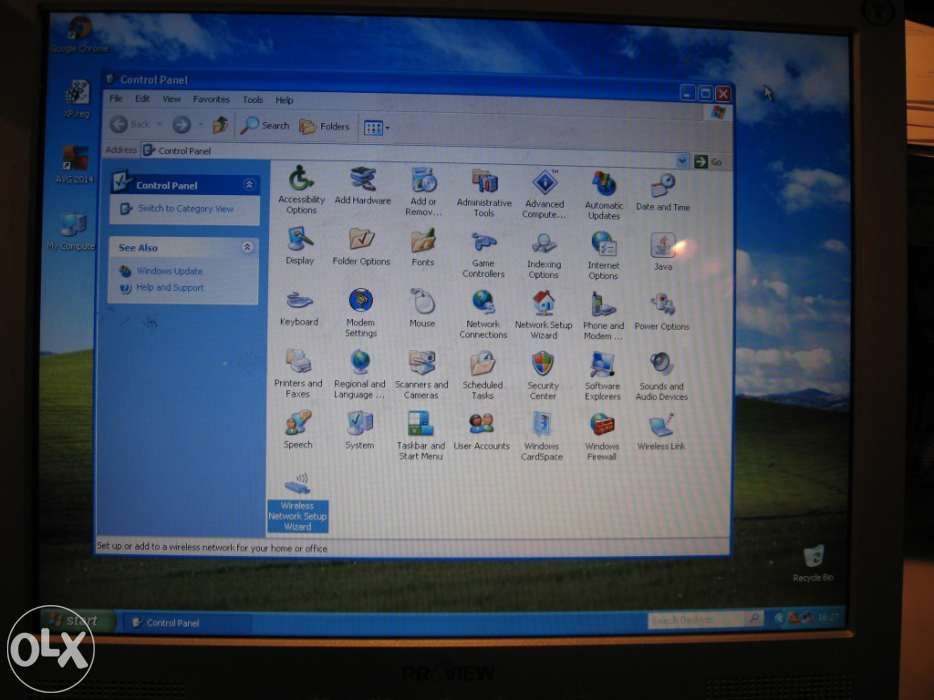
Task: Toggle the Folders pane button
Action: click(x=324, y=126)
